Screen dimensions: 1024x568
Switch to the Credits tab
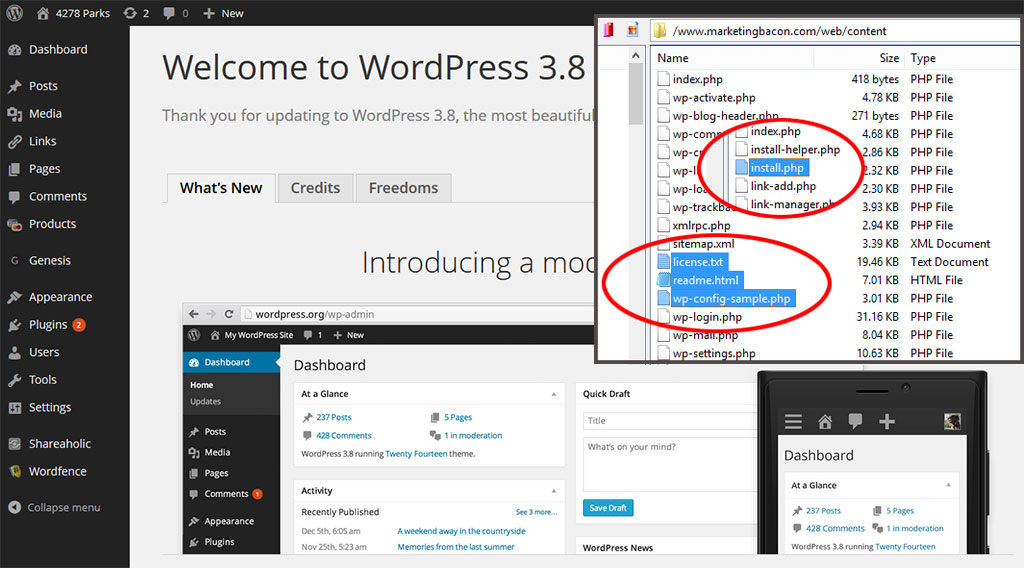click(x=315, y=188)
